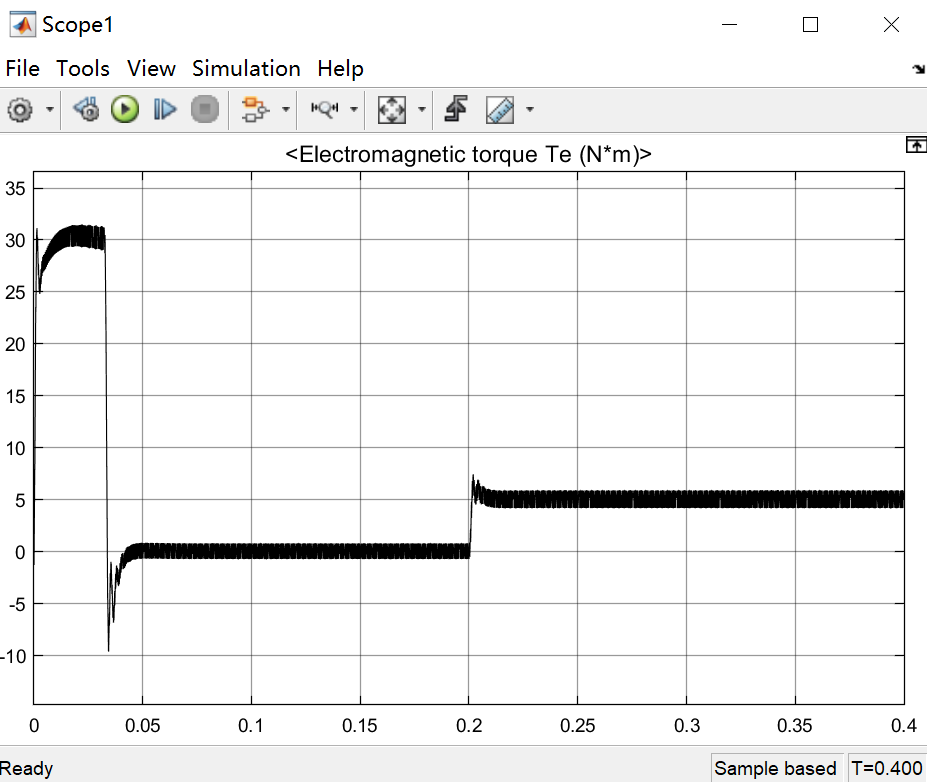Open the File menu
Image resolution: width=927 pixels, height=782 pixels.
coord(22,69)
